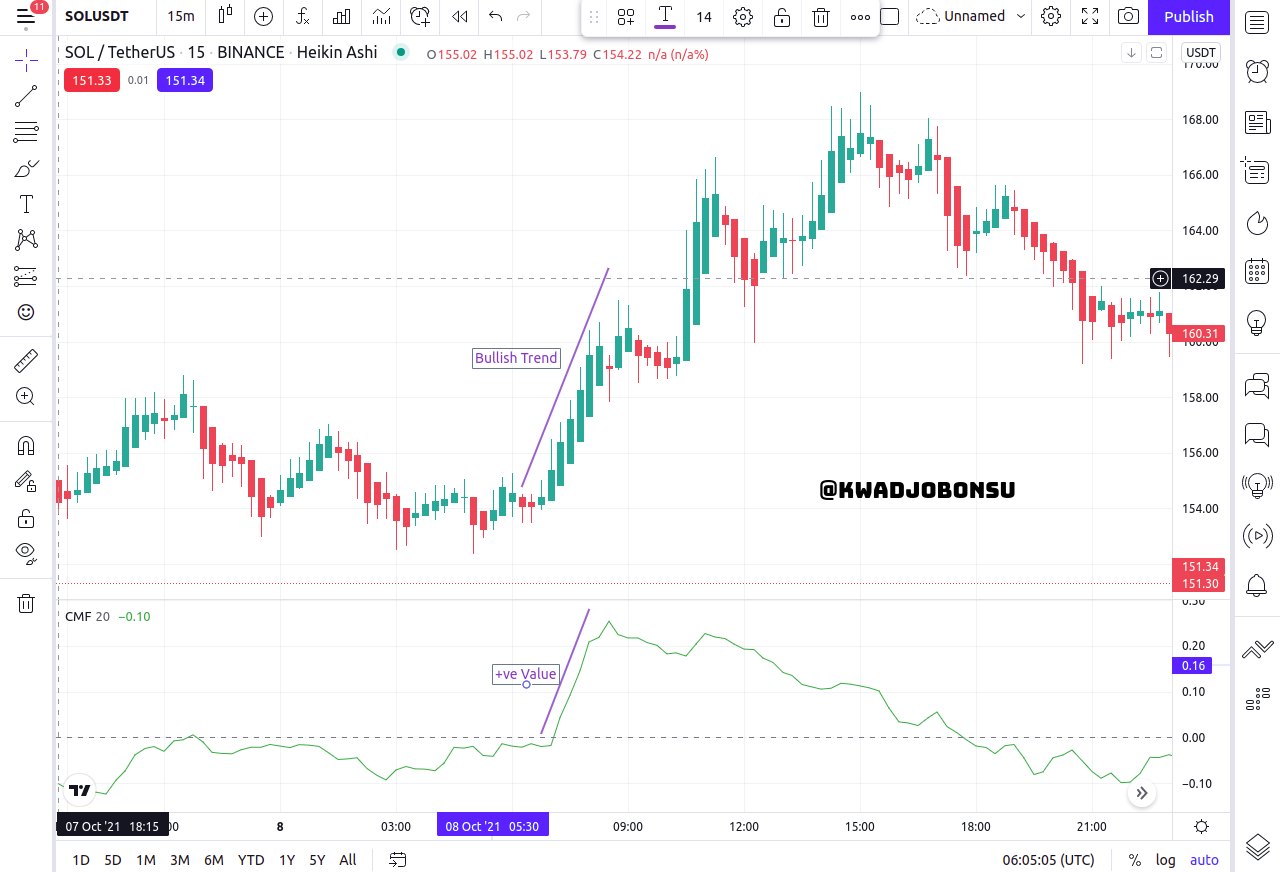This screenshot has height=872, width=1280.
Task: Select the All date range
Action: click(348, 860)
